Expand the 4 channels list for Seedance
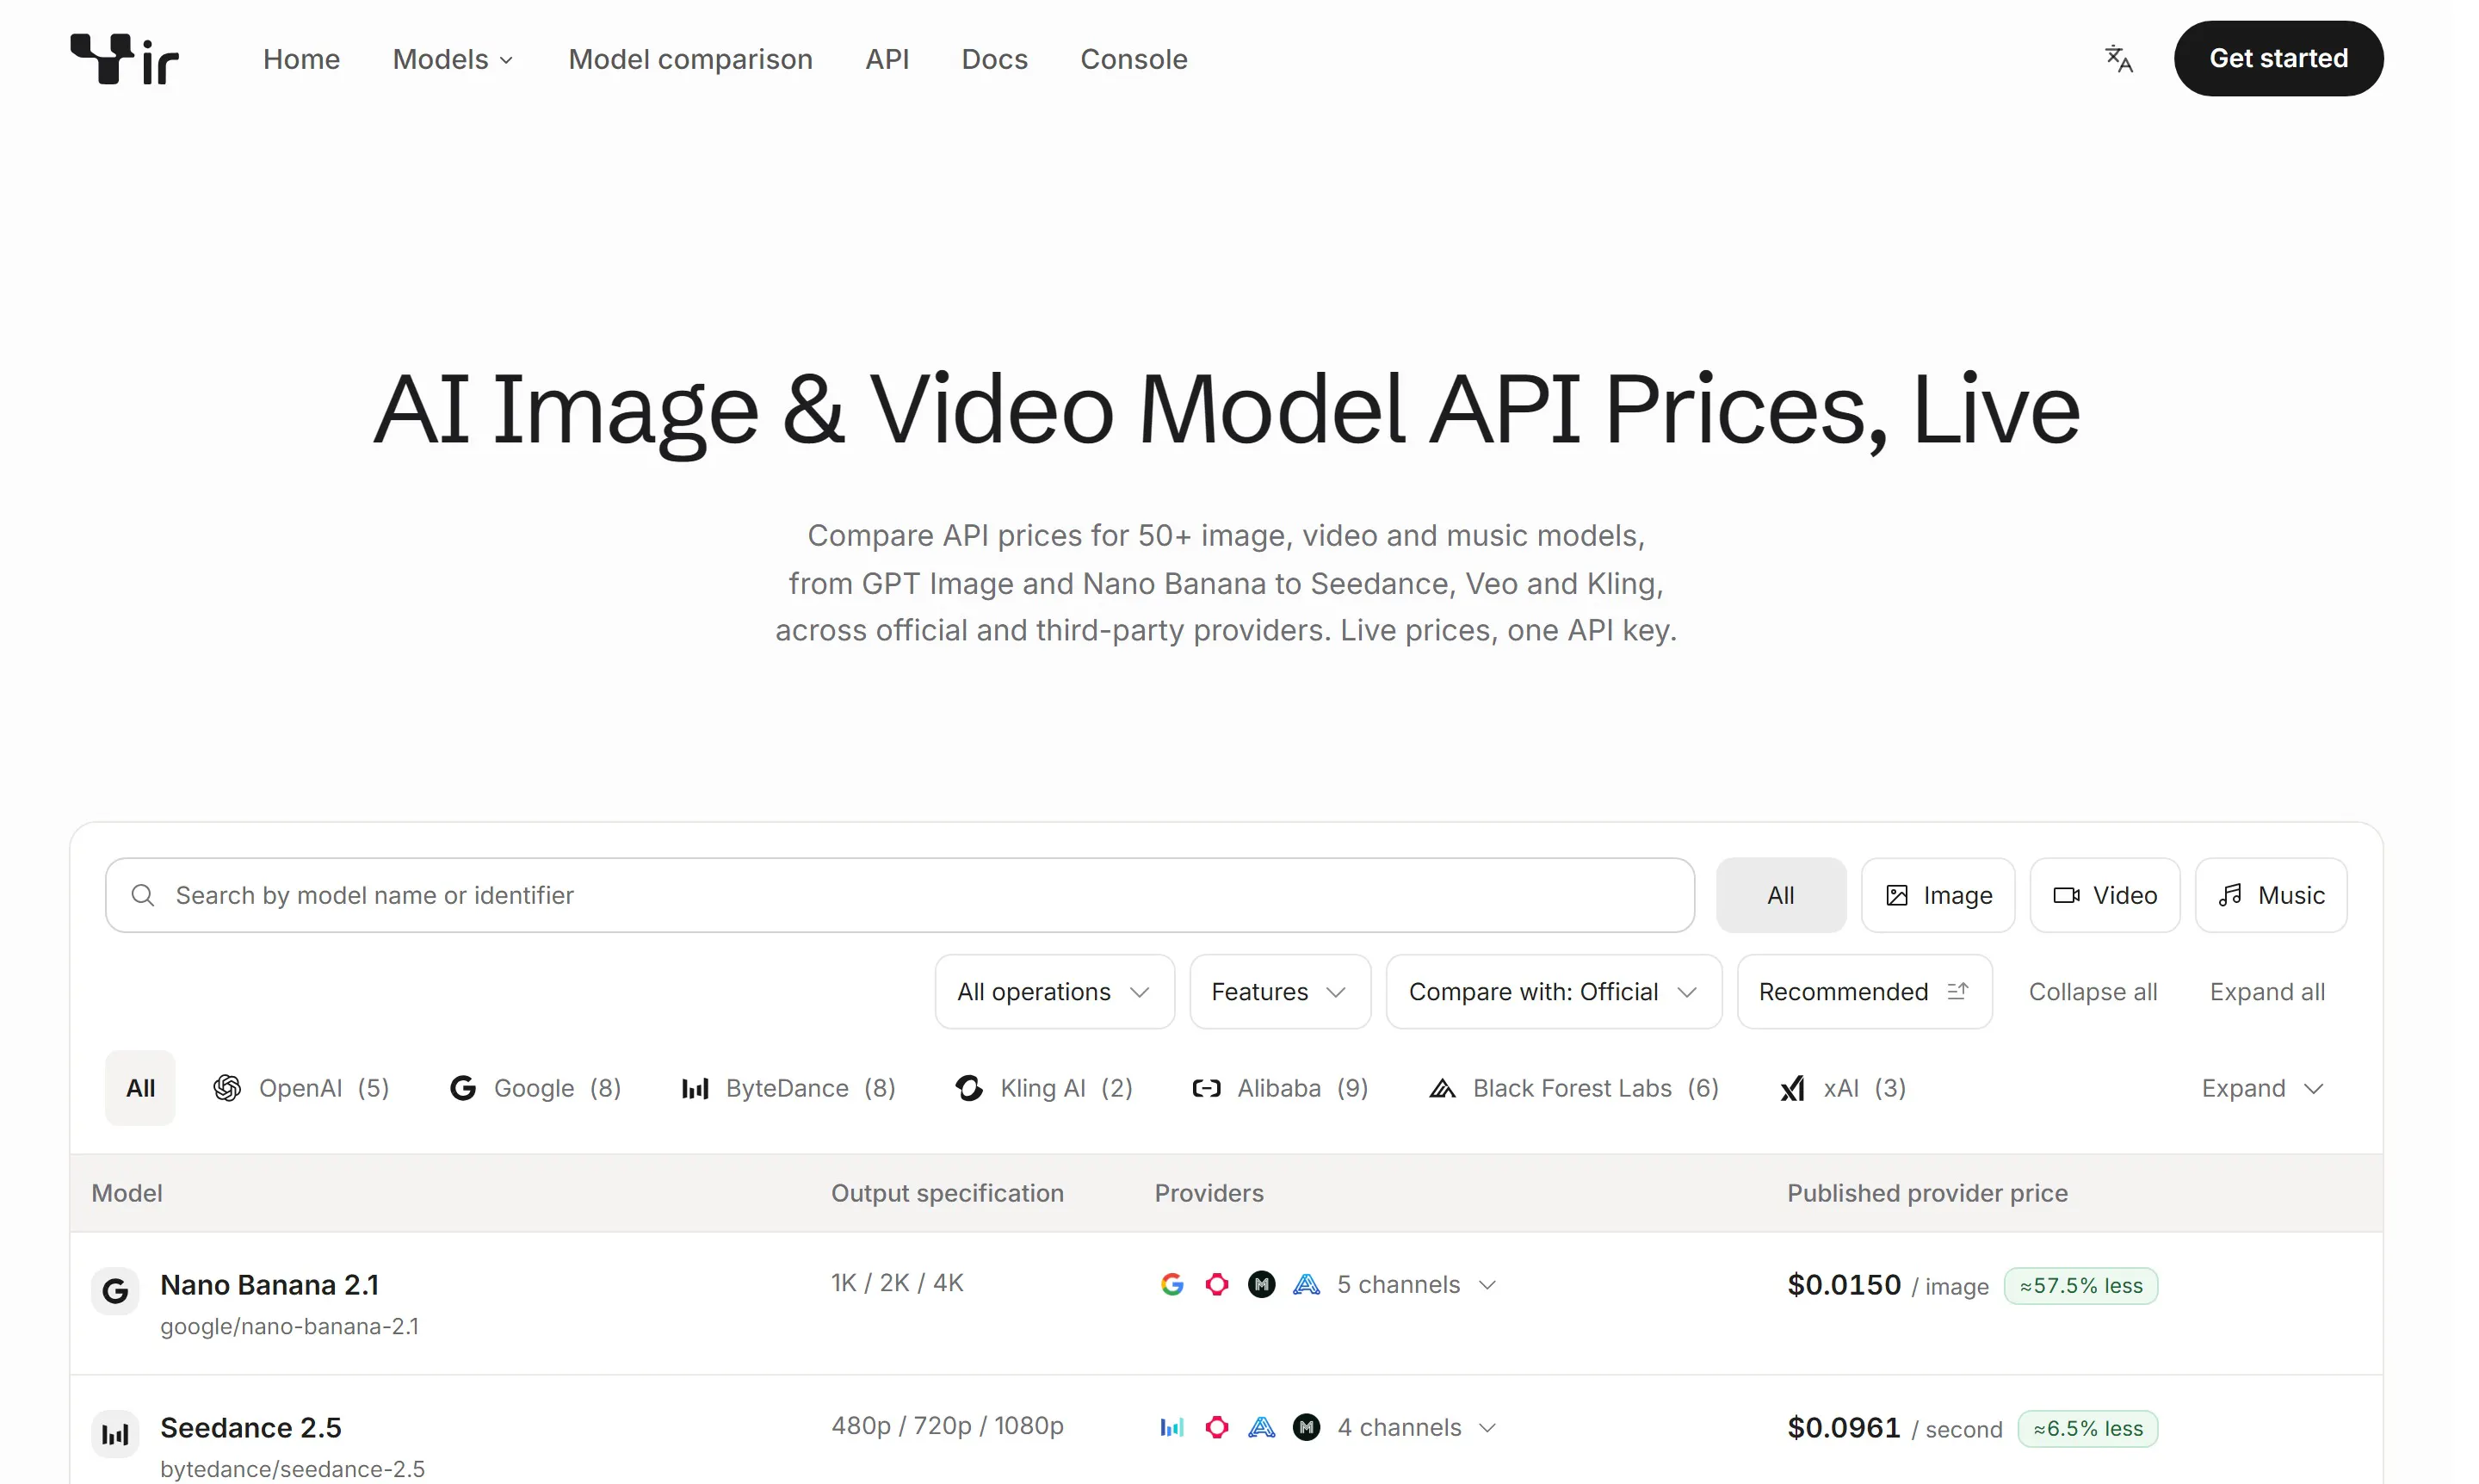The image size is (2479, 1484). click(x=1416, y=1427)
